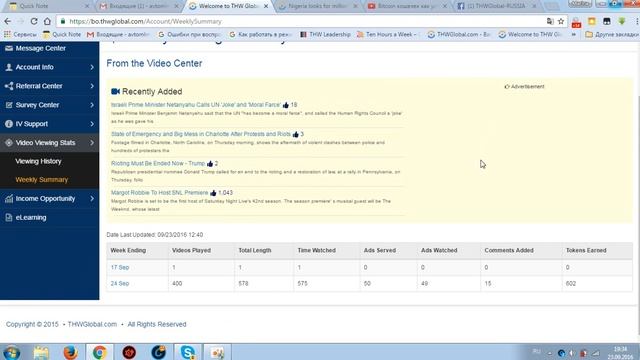
Task: Click the Income Opportunity chart icon
Action: click(9, 199)
